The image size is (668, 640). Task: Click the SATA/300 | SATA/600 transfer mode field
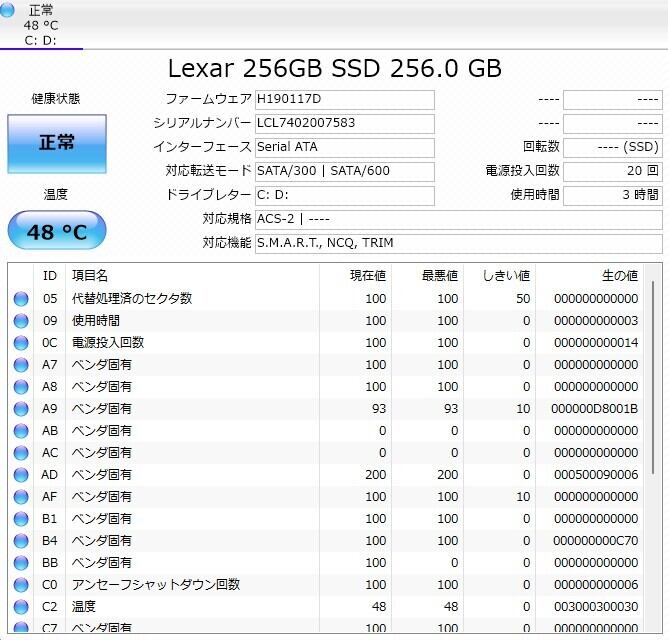tap(344, 171)
